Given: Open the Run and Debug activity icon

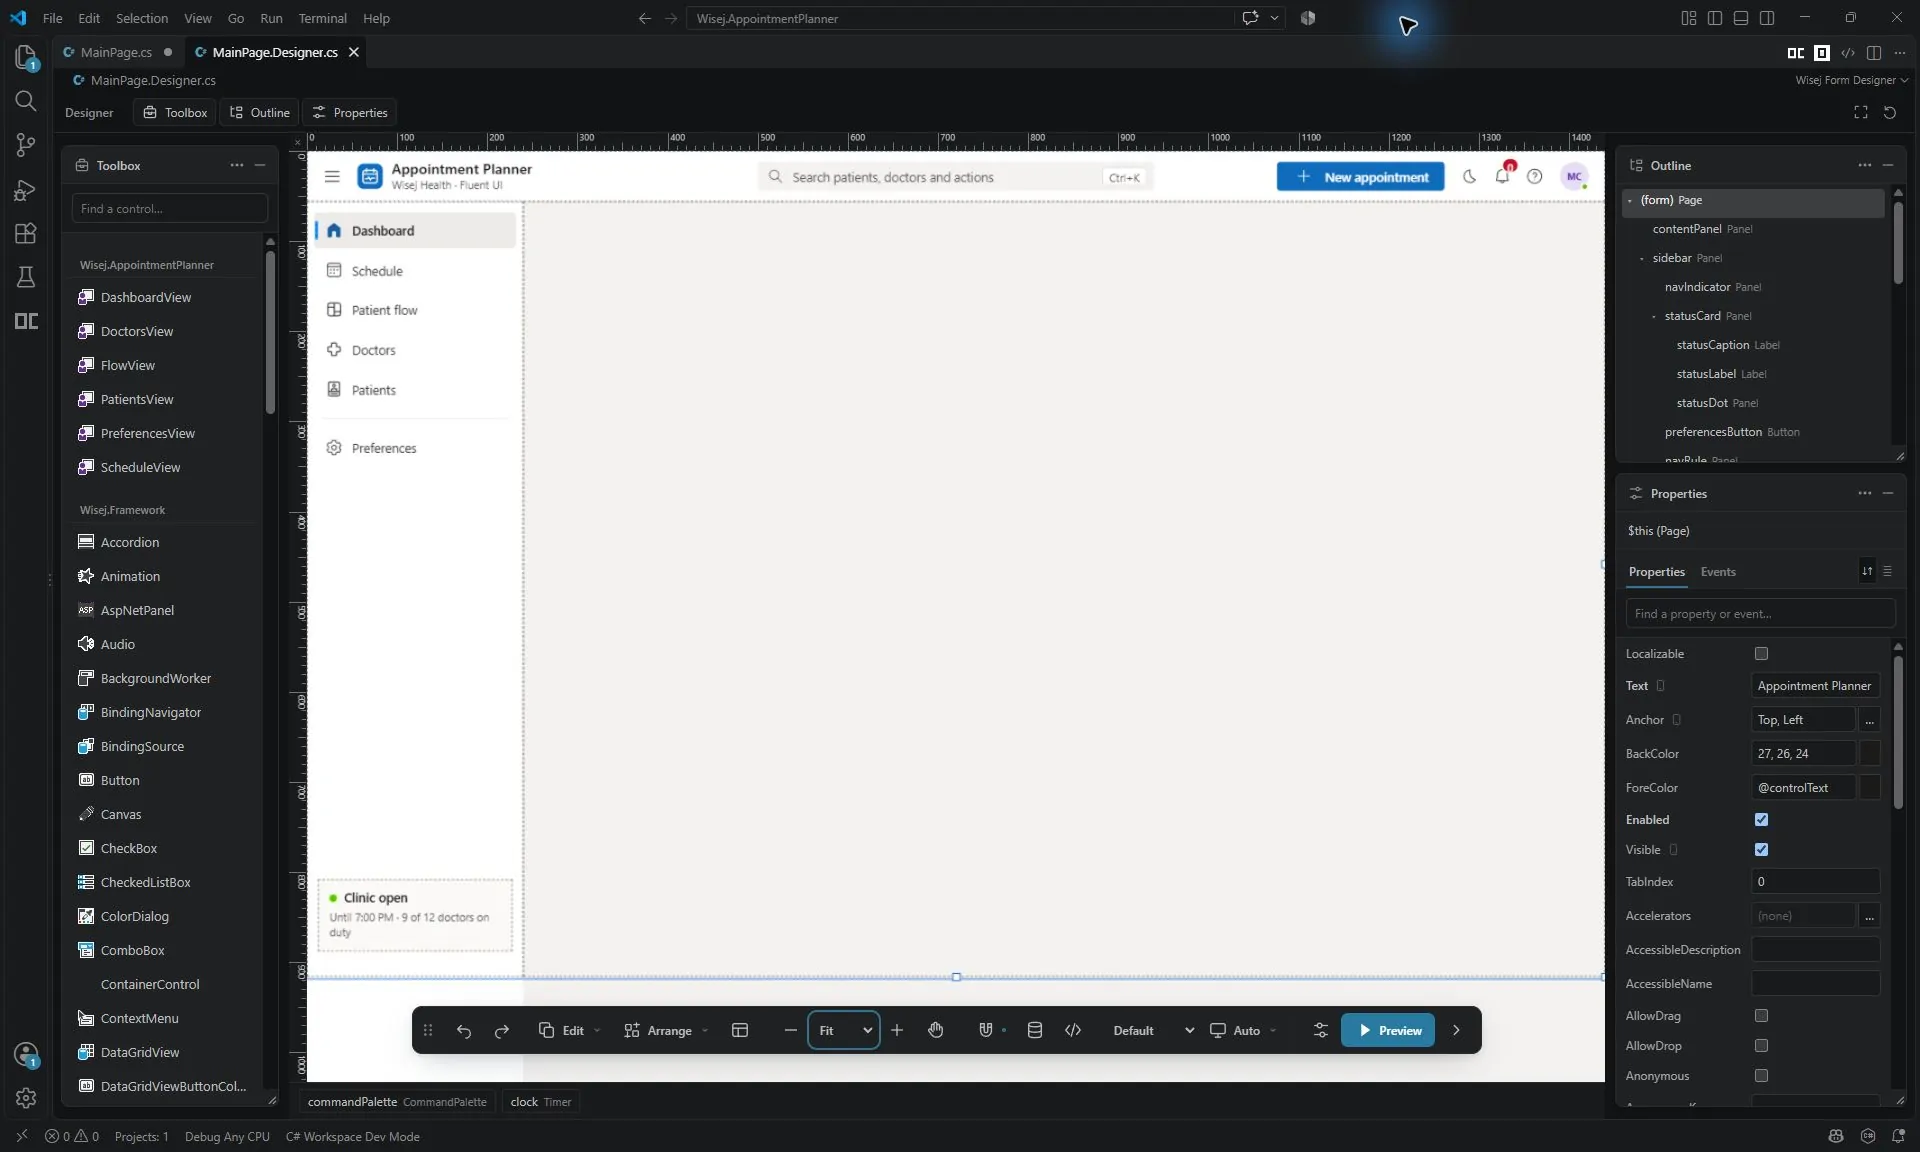Looking at the screenshot, I should pyautogui.click(x=26, y=190).
